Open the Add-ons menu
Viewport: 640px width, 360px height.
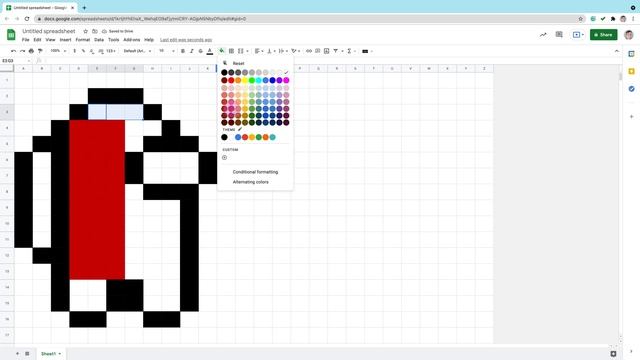pos(131,40)
